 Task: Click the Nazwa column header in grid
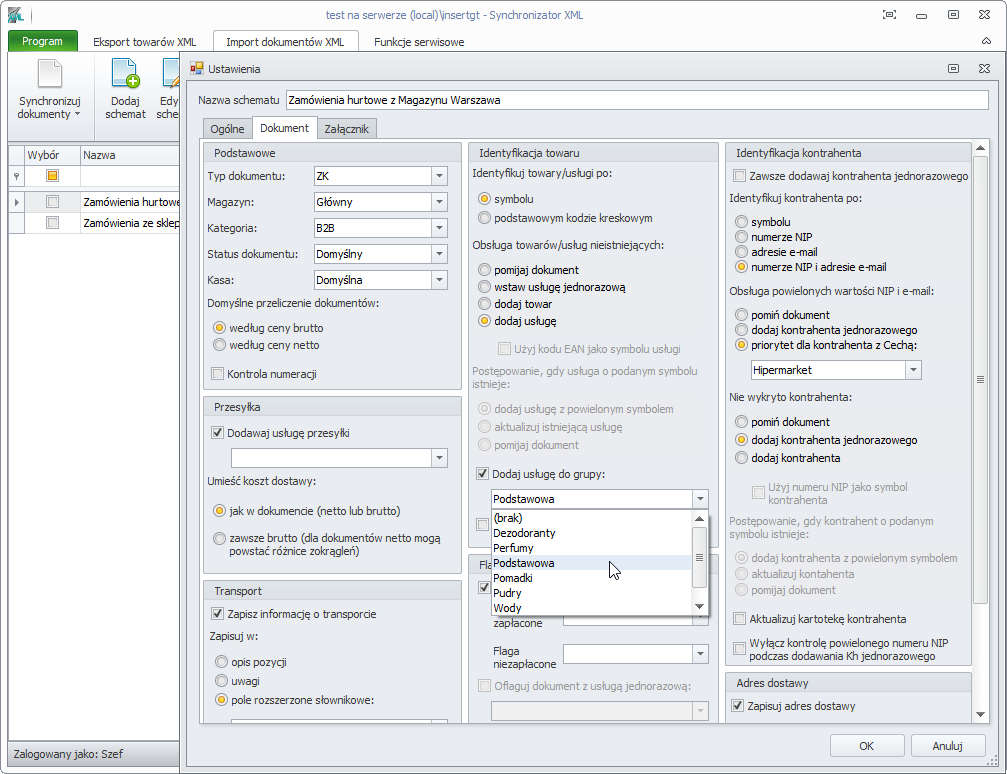tap(130, 155)
